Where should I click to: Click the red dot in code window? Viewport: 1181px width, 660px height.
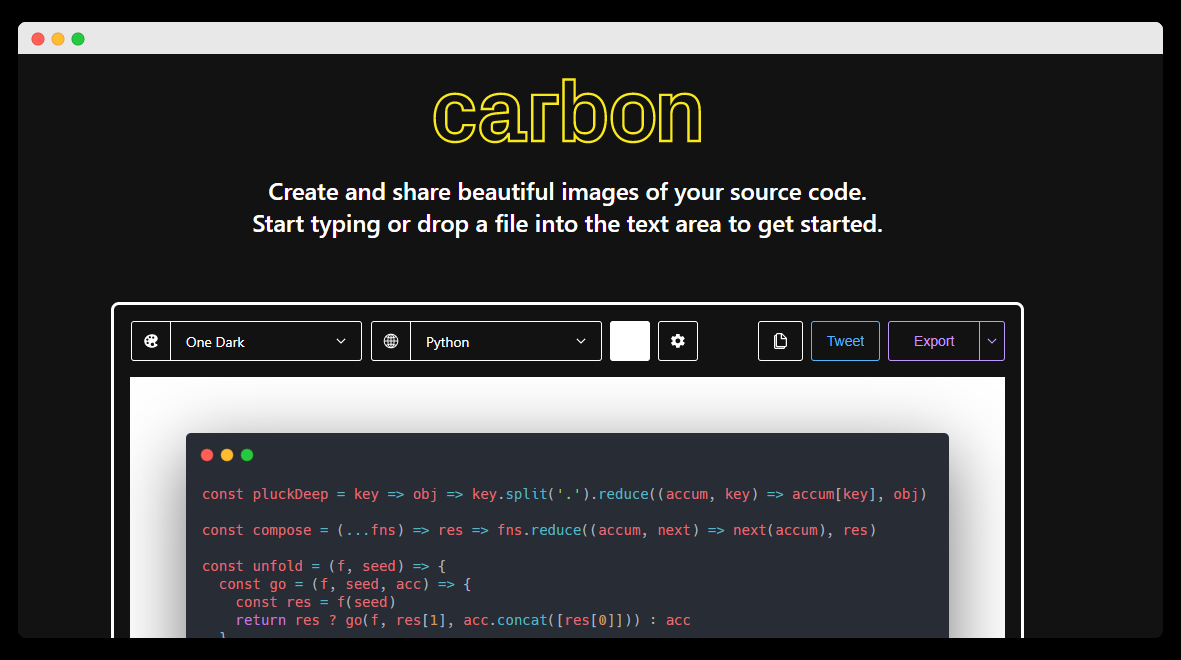click(207, 455)
